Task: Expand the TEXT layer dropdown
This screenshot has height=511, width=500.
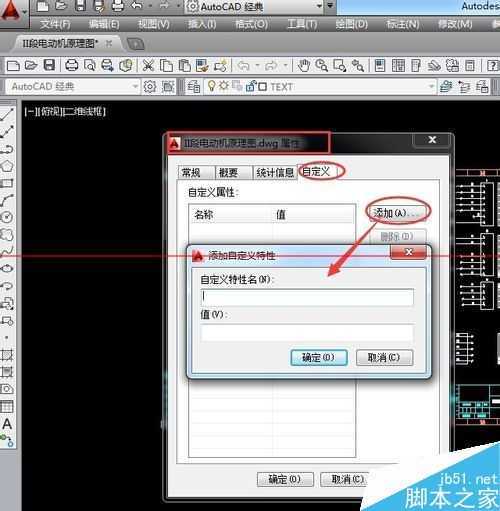Action: [431, 87]
